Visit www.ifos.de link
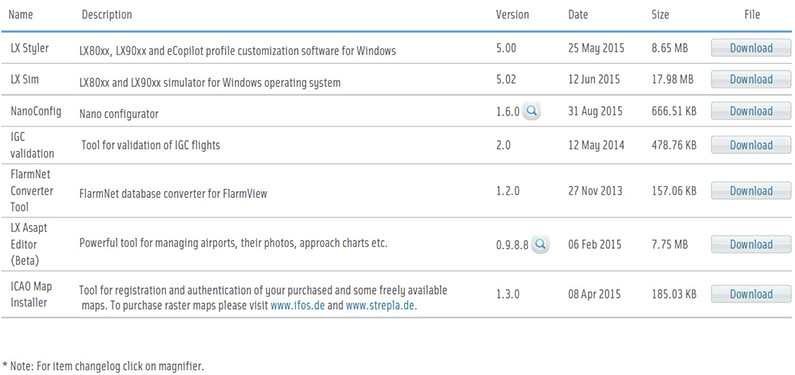This screenshot has height=375, width=795. 298,306
